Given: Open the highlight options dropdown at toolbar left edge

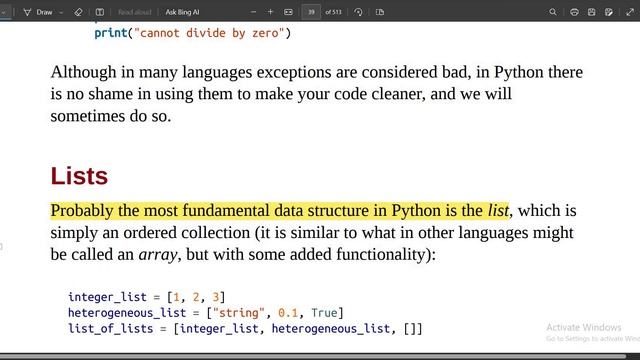Looking at the screenshot, I should coord(3,12).
